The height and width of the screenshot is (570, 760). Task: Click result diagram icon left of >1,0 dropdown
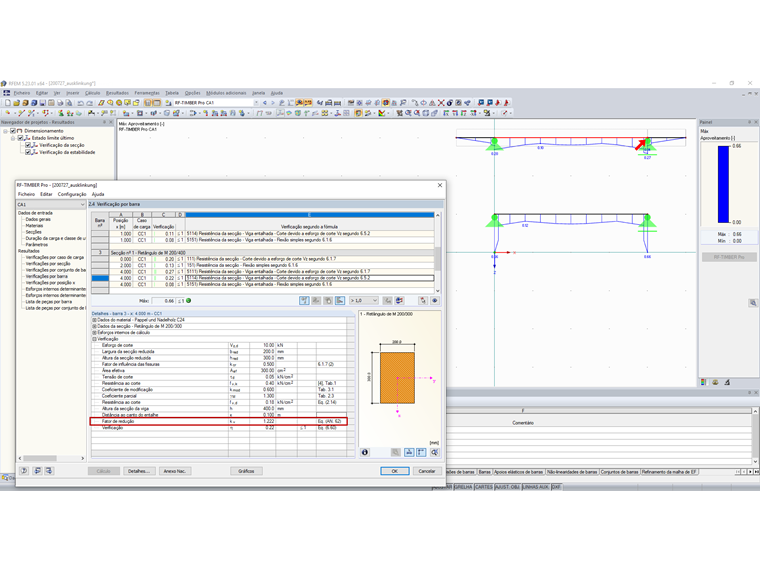tap(340, 301)
